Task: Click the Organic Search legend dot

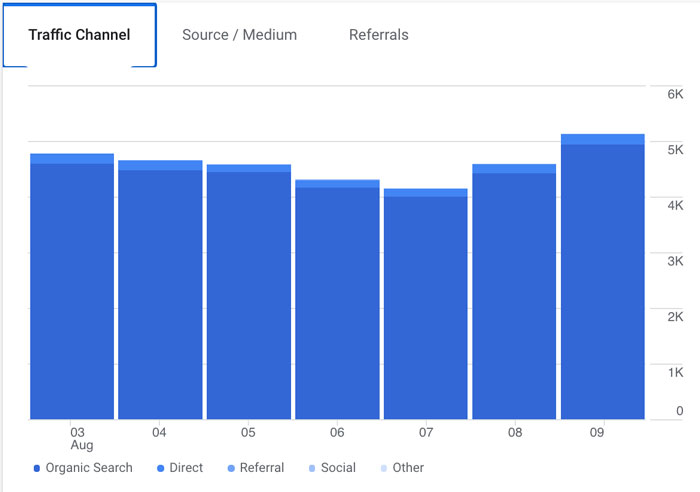Action: point(37,468)
